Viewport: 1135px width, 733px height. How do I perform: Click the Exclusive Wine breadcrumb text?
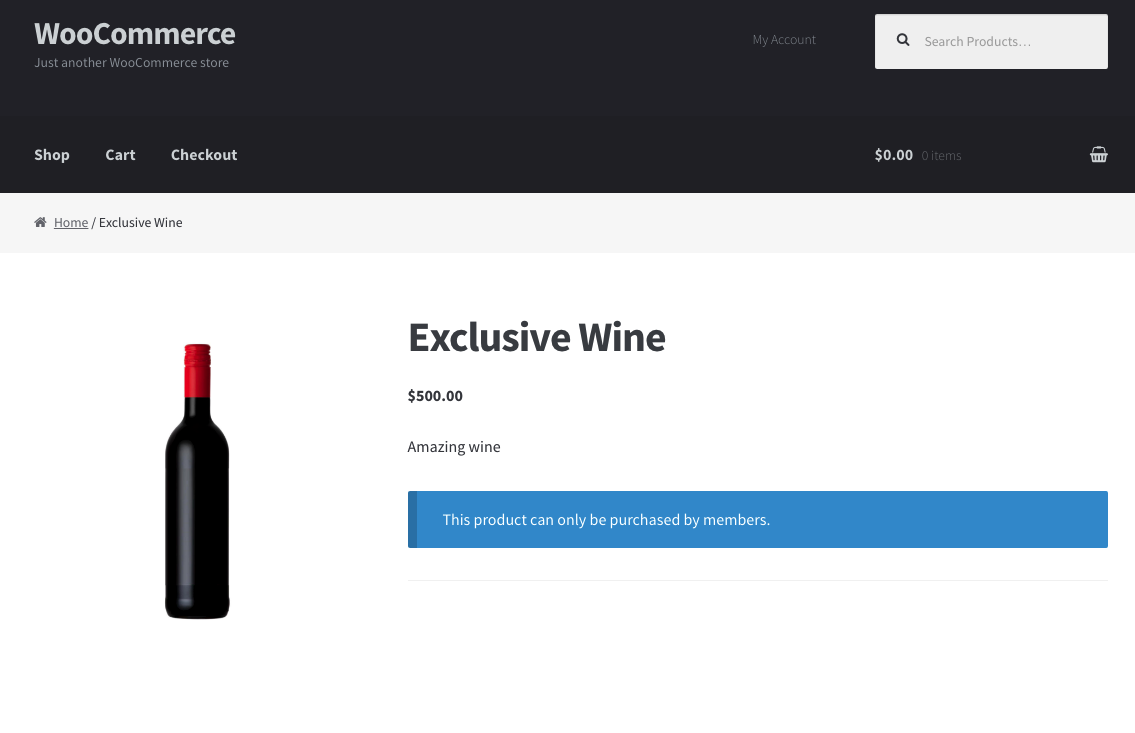point(140,222)
